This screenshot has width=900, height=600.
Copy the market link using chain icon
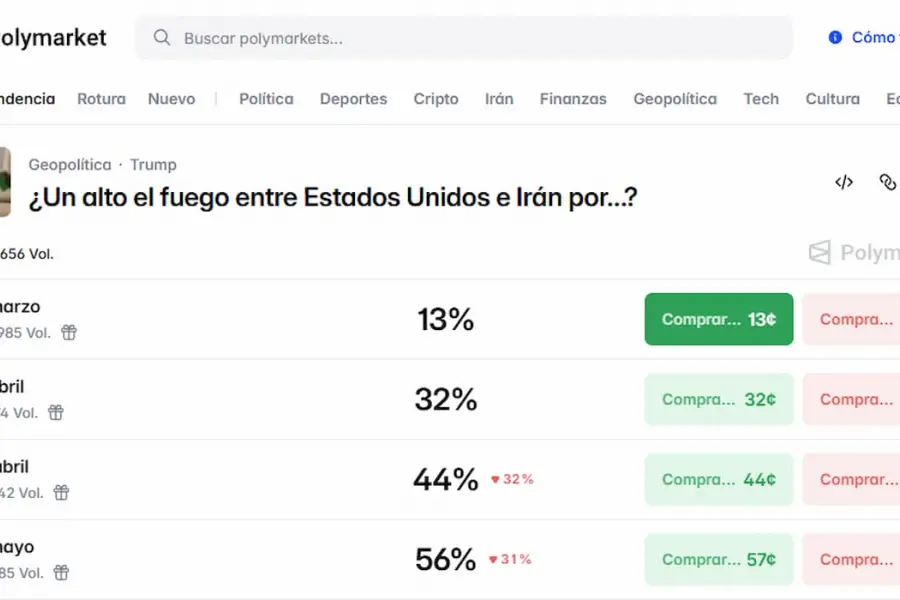[x=888, y=182]
